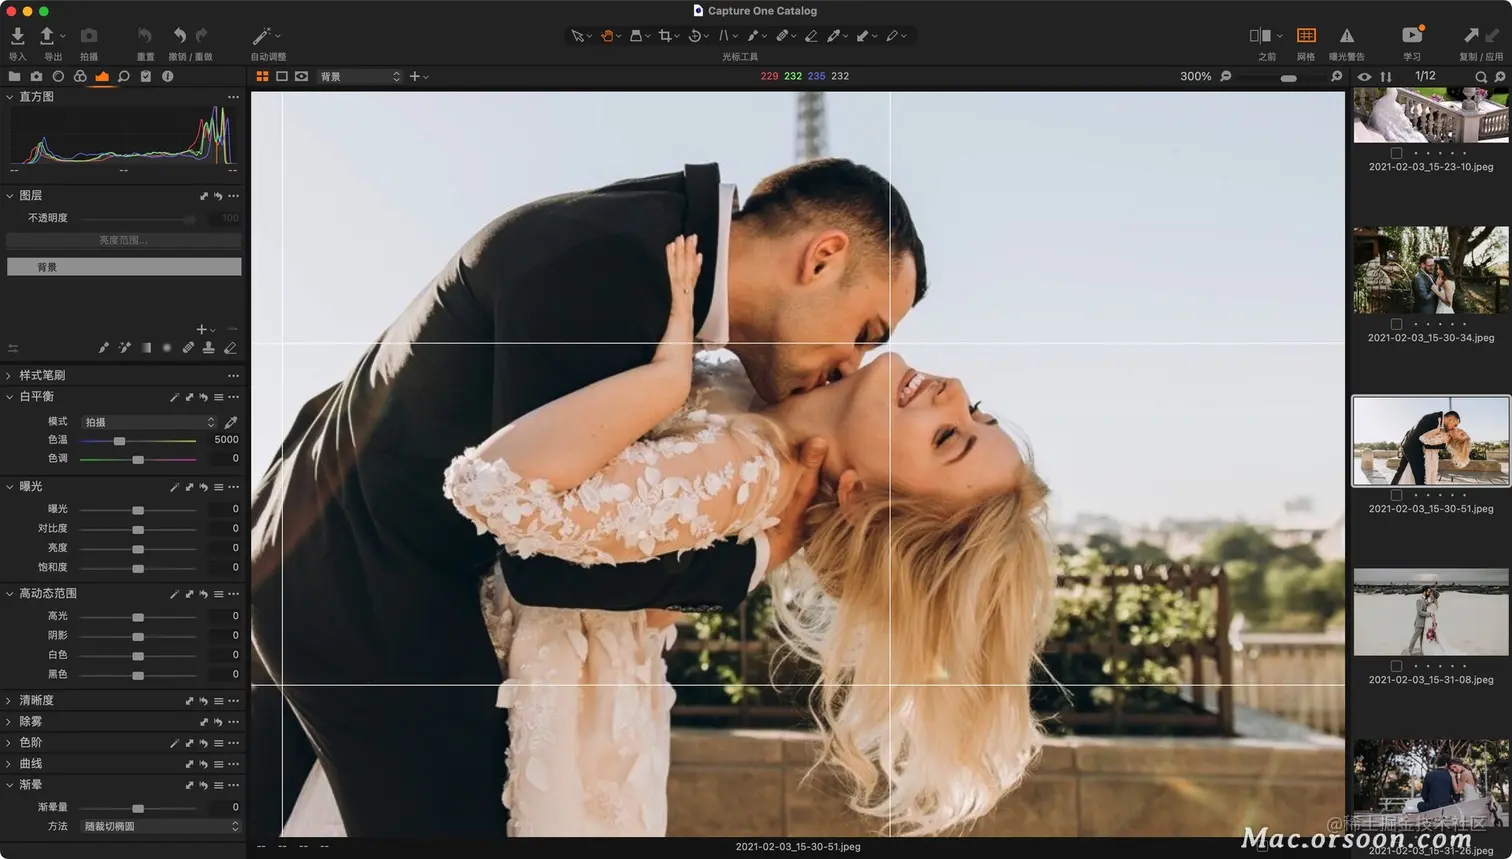Open Histogram panel three-dot menu
Image resolution: width=1512 pixels, height=859 pixels.
233,97
